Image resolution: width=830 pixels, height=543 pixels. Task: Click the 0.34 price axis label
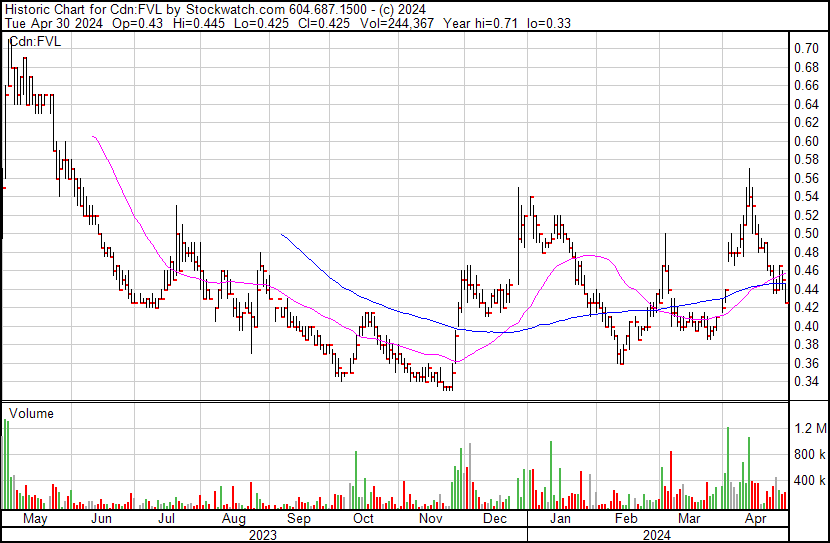(x=806, y=381)
